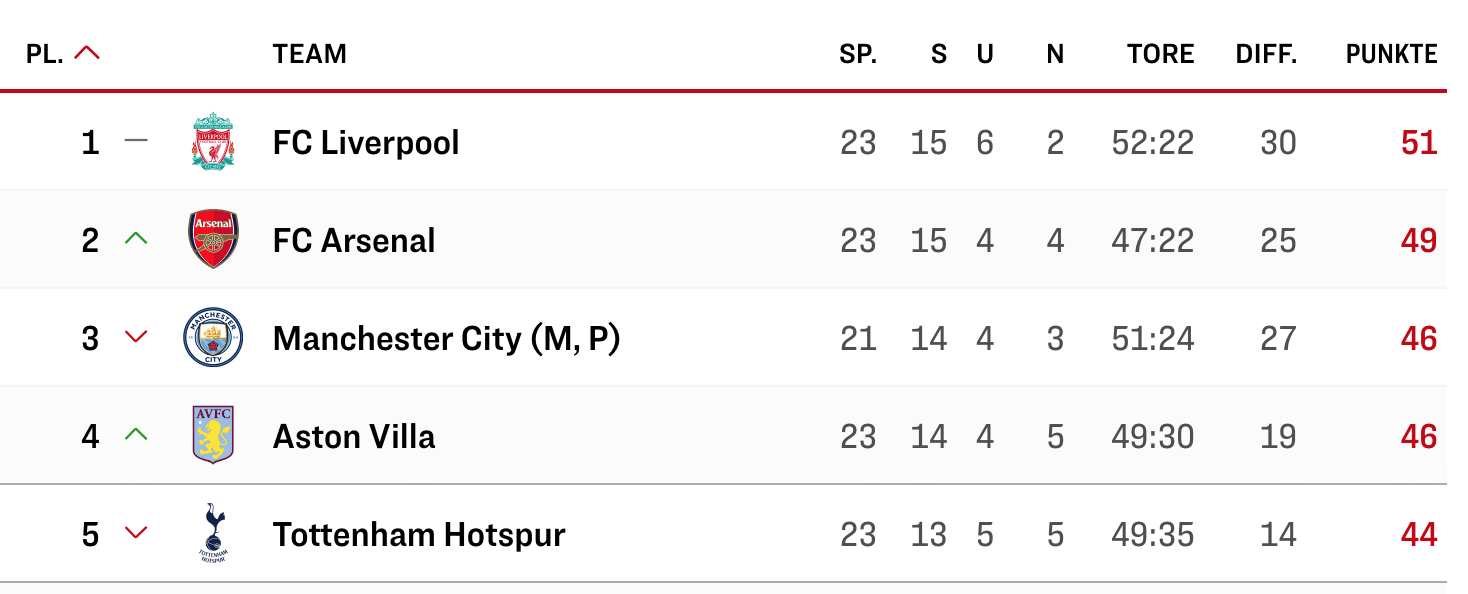The width and height of the screenshot is (1468, 594).
Task: Click the FC Liverpool club crest
Action: 213,143
